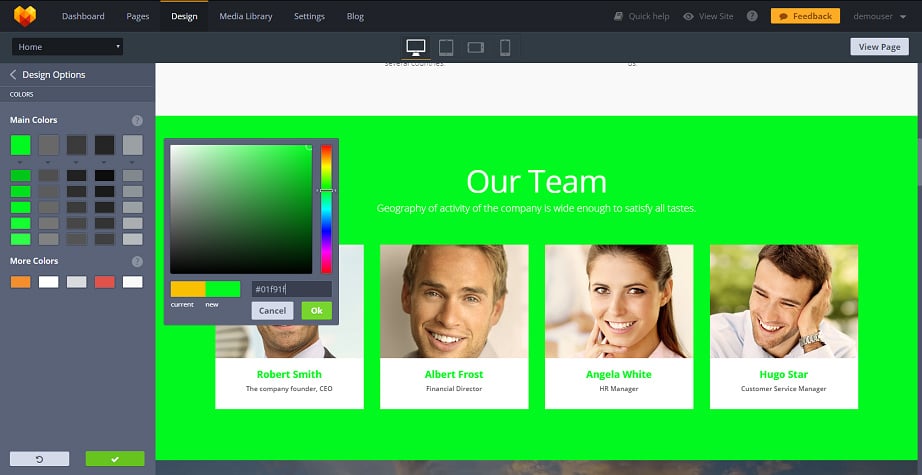Click the Our Team heading
Screen dimensions: 922x475
536,182
